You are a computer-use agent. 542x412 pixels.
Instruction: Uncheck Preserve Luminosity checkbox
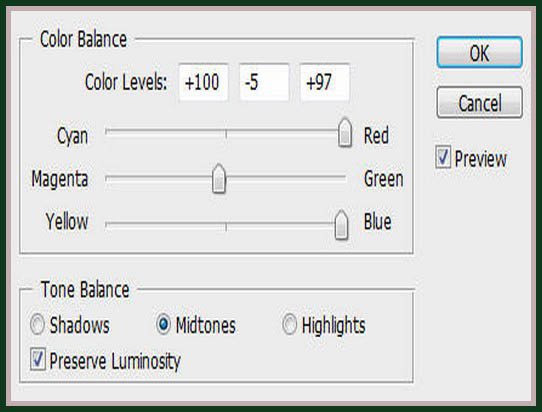tap(38, 359)
